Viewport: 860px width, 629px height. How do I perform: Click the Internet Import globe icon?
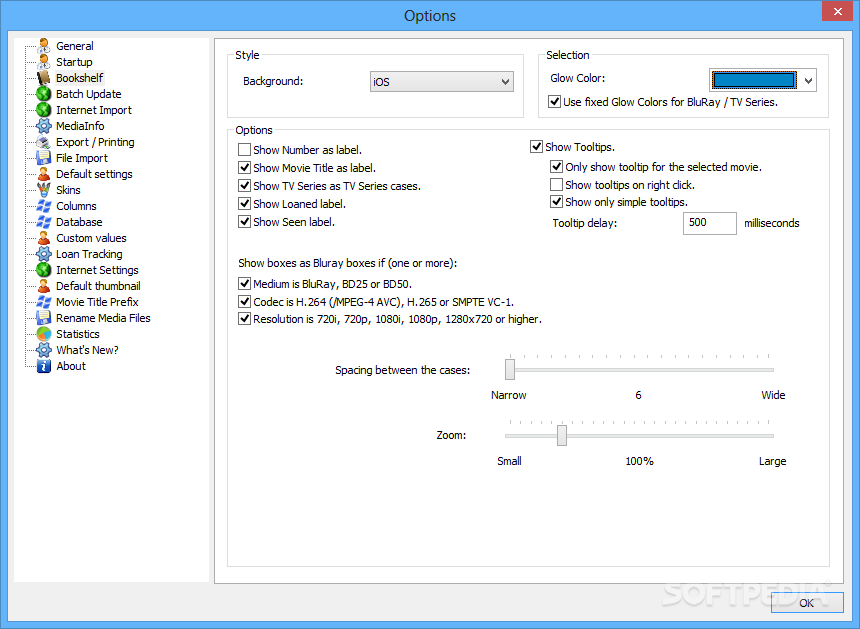(x=44, y=110)
